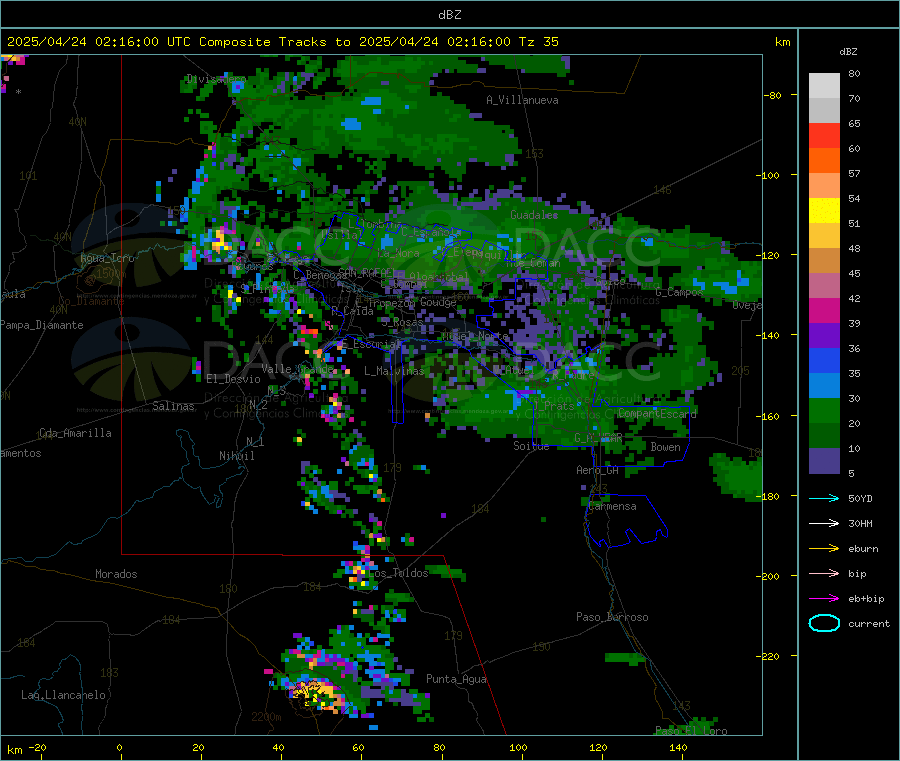Click the '-220' tick on the right axis

[x=767, y=656]
